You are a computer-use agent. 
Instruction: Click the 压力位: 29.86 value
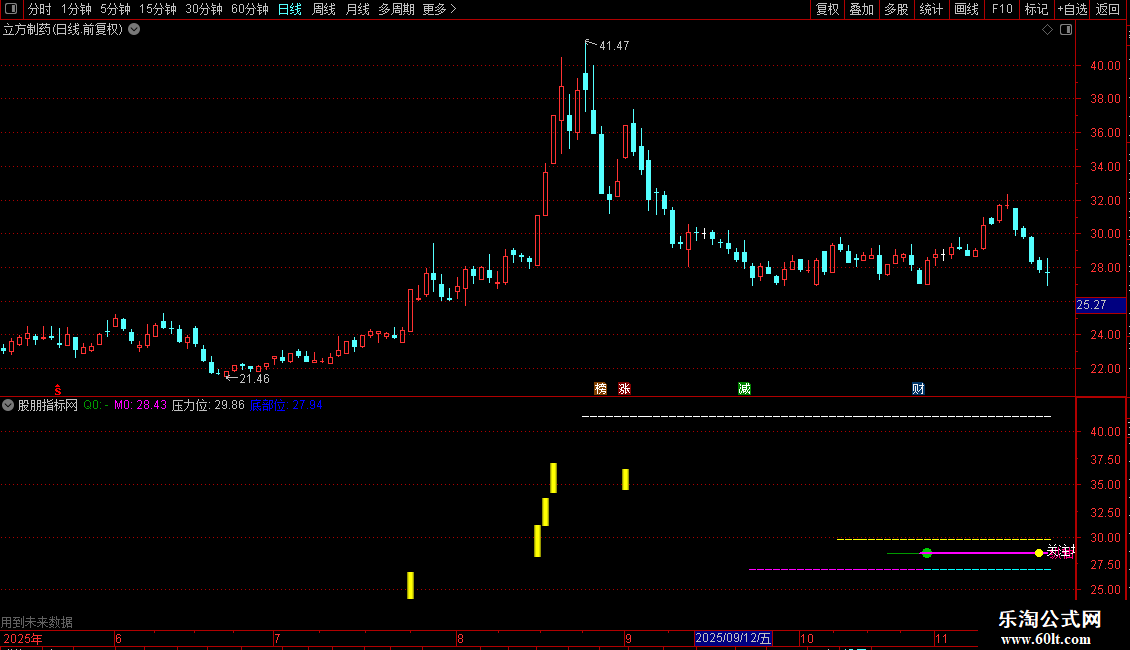coord(208,405)
